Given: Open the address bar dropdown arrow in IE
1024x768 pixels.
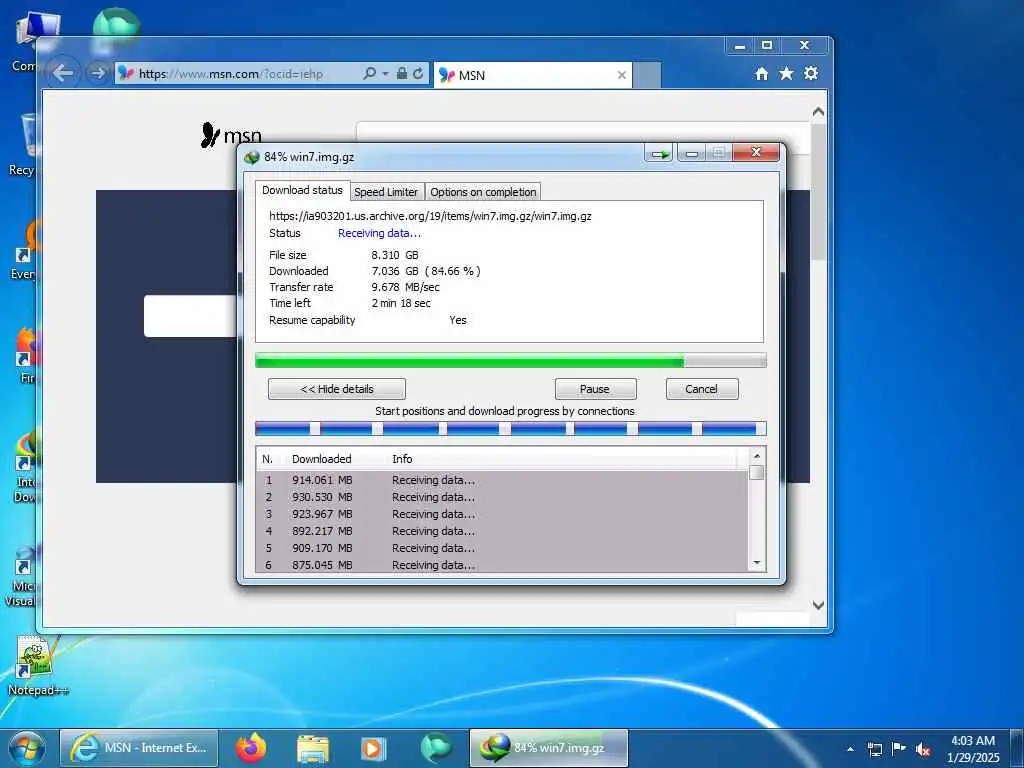Looking at the screenshot, I should tap(385, 74).
